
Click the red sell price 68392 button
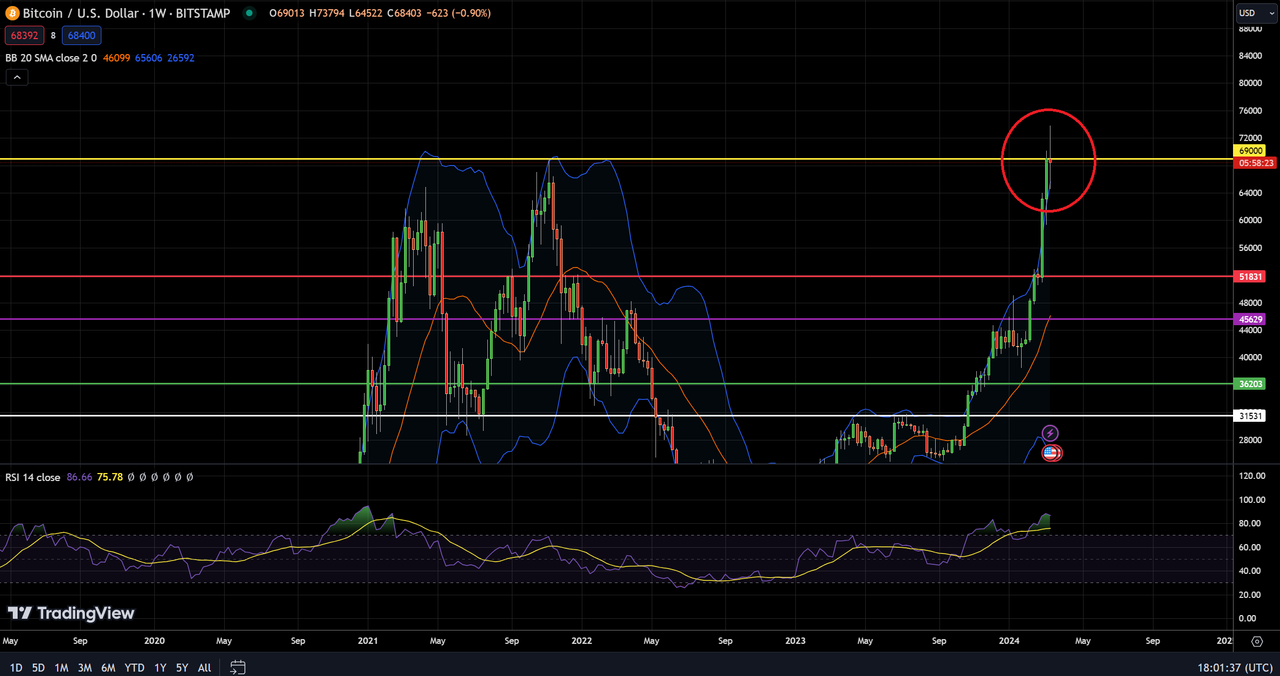click(22, 35)
